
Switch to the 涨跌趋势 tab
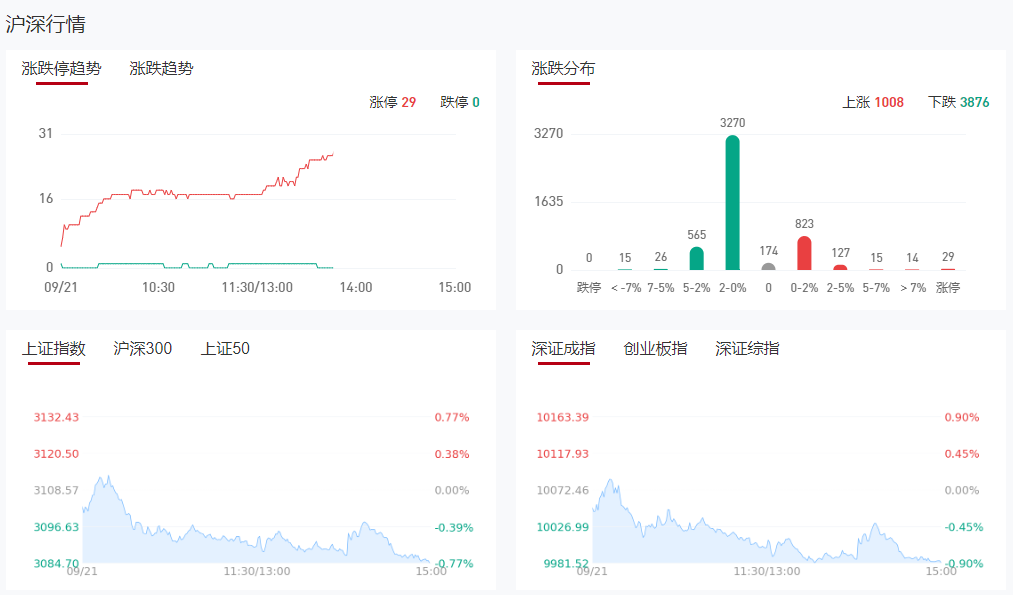click(161, 69)
